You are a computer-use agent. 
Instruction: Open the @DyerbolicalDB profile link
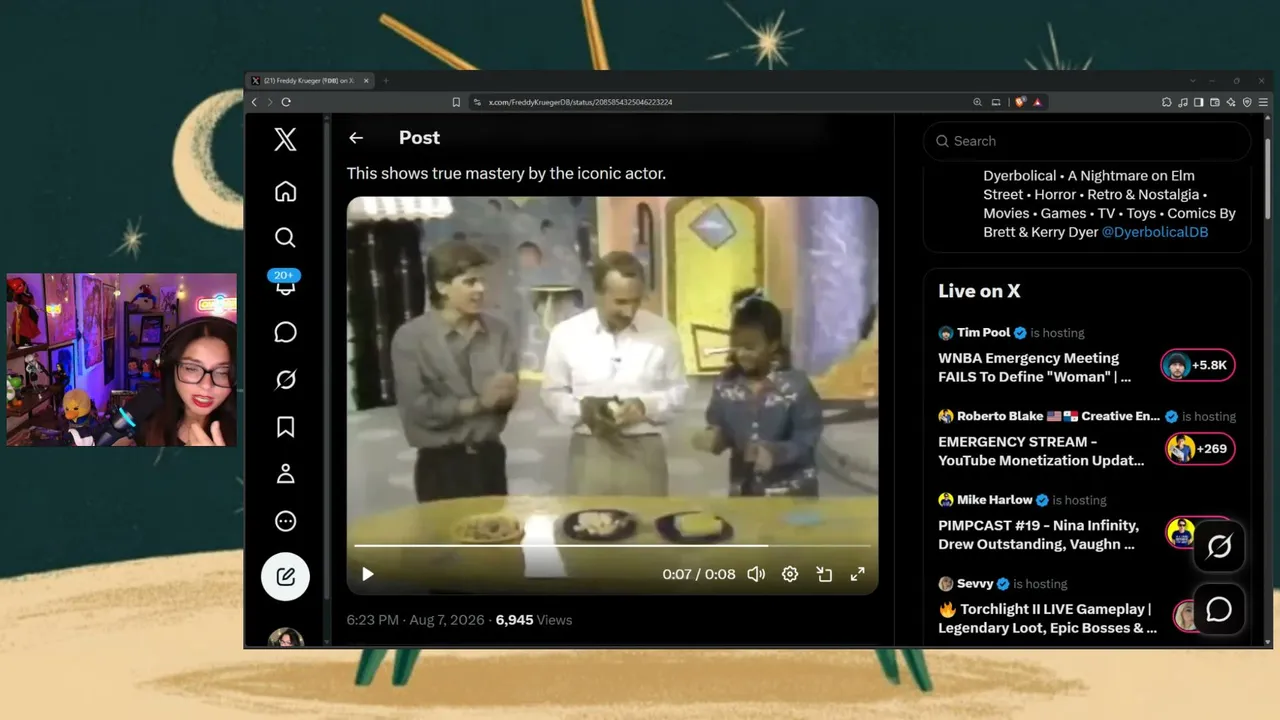click(x=1154, y=232)
